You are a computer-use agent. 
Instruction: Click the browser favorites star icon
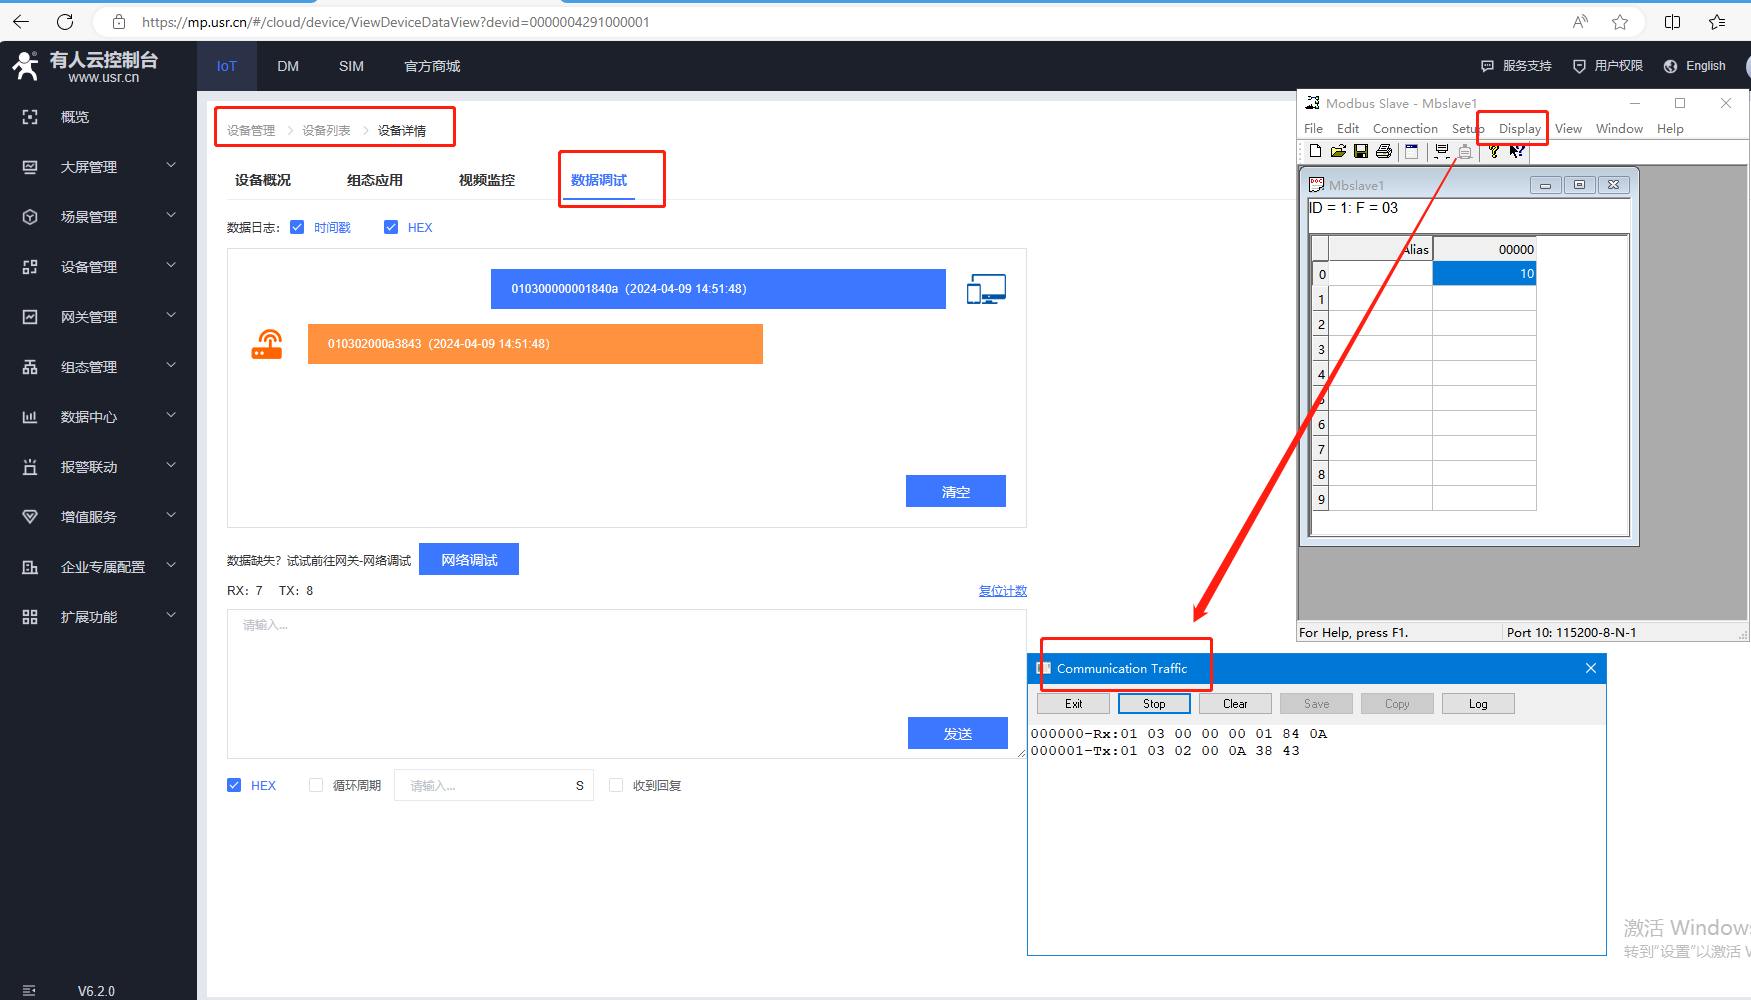tap(1620, 22)
